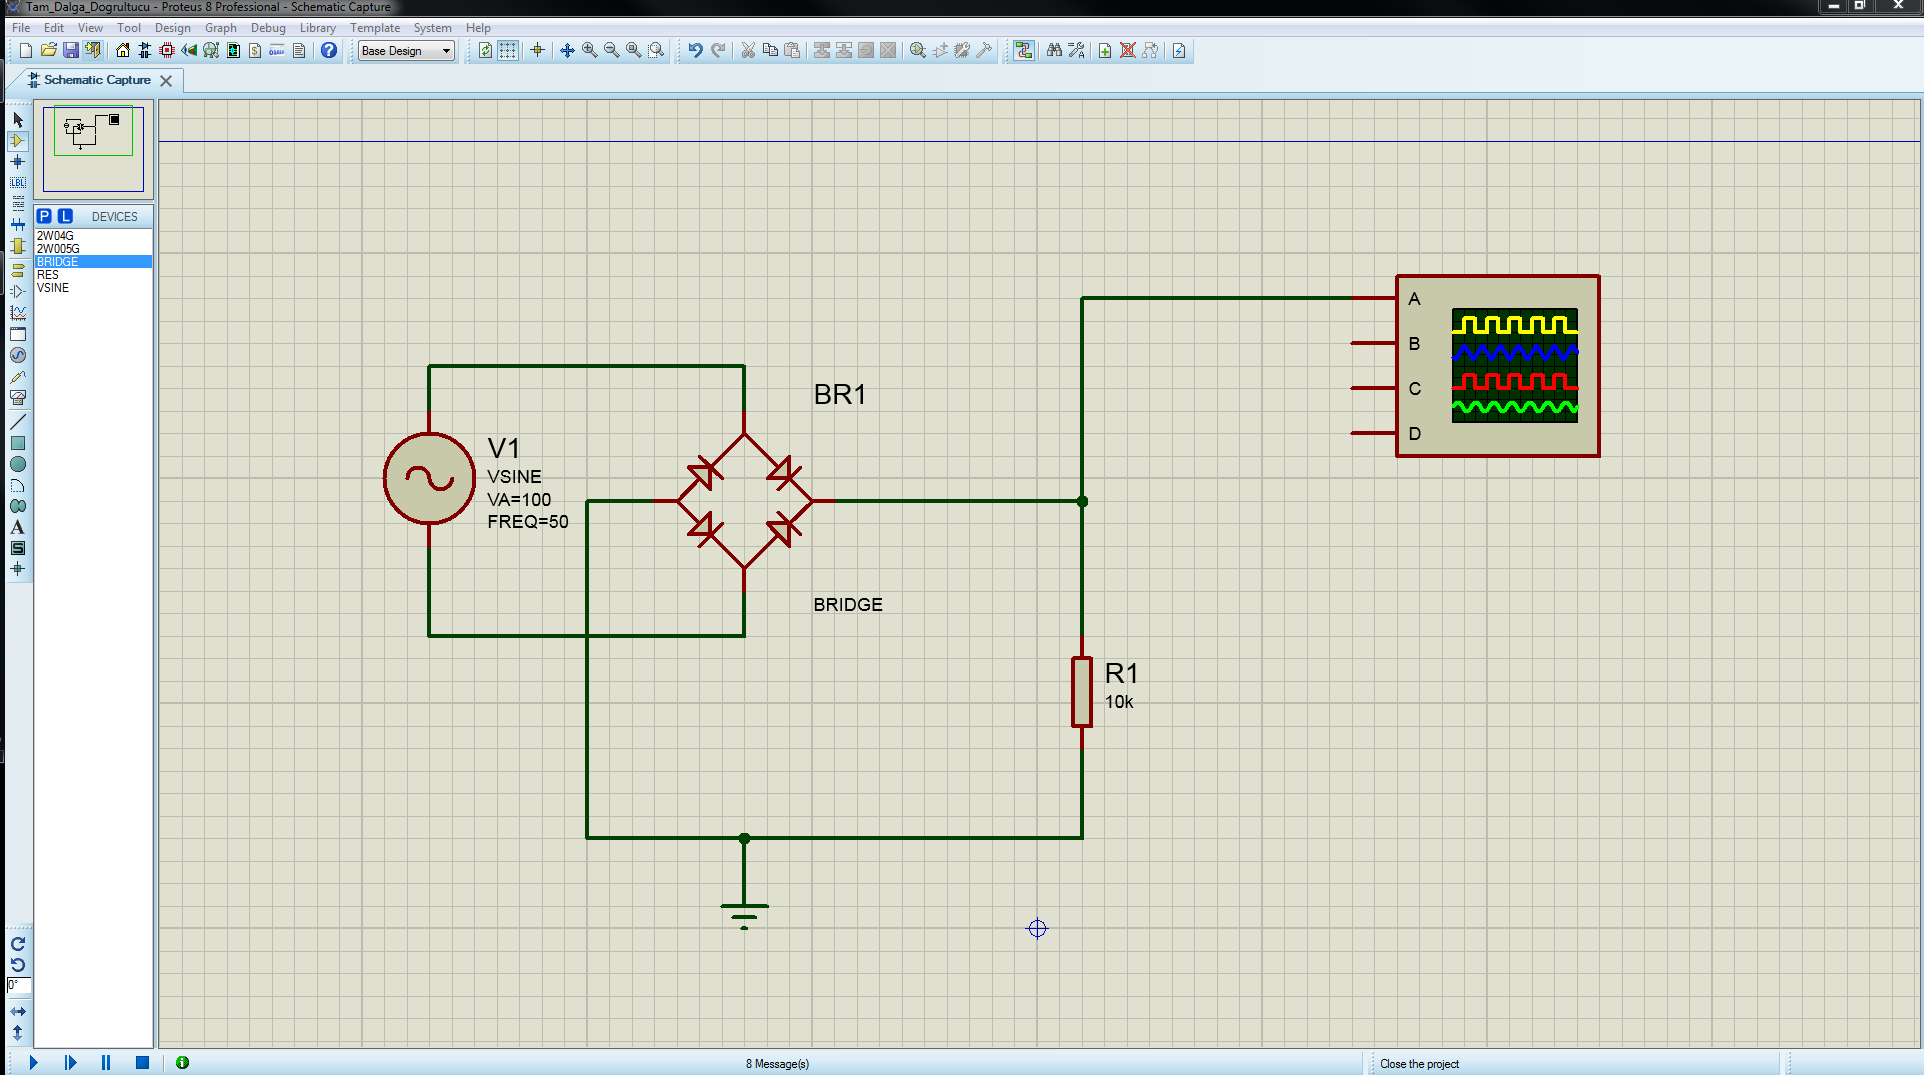Open the Base Design dropdown

tap(406, 51)
